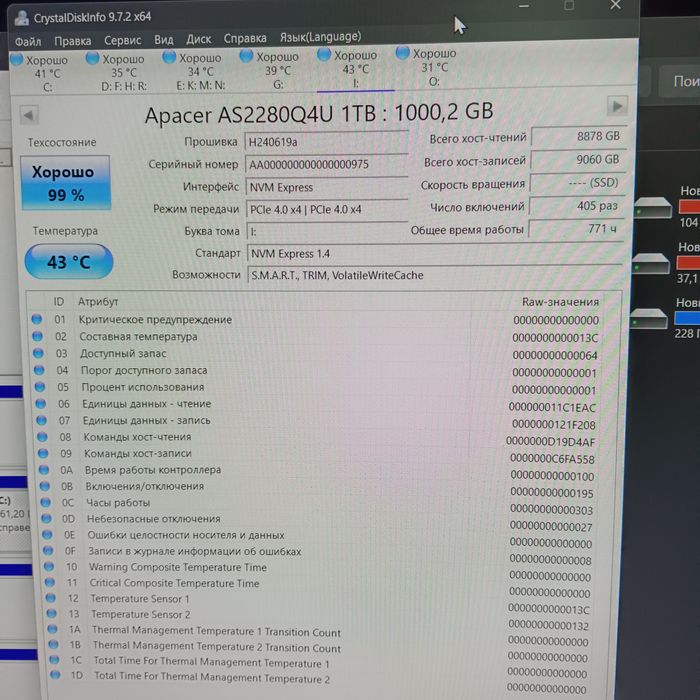Click status icon for Составная температура
This screenshot has width=700, height=700.
[x=38, y=336]
